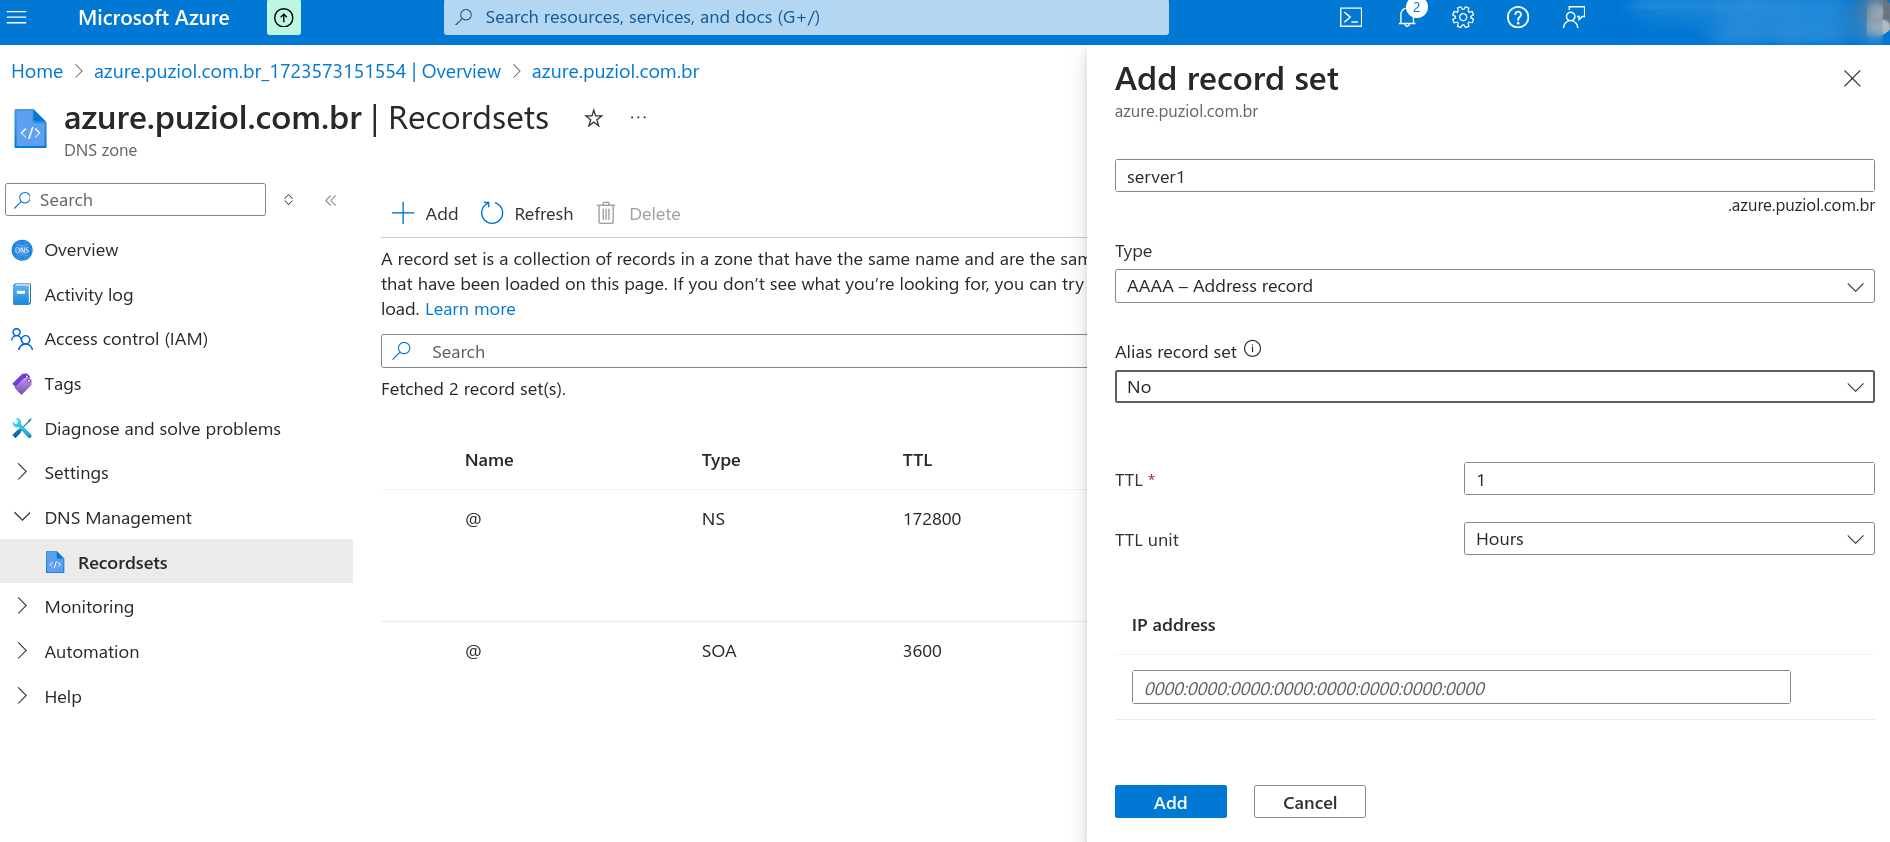1890x842 pixels.
Task: Open portal settings gear icon
Action: coord(1462,17)
